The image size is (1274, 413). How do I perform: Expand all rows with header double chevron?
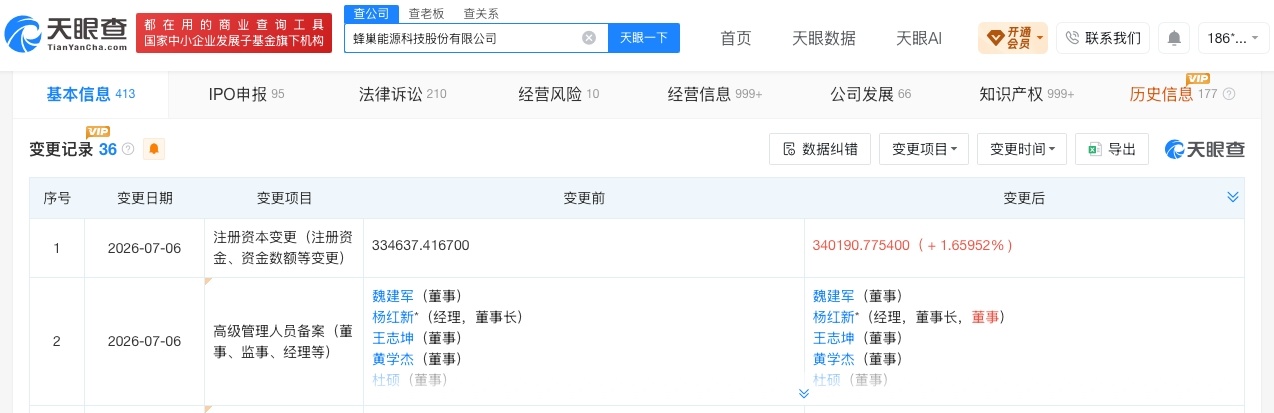click(x=1233, y=198)
